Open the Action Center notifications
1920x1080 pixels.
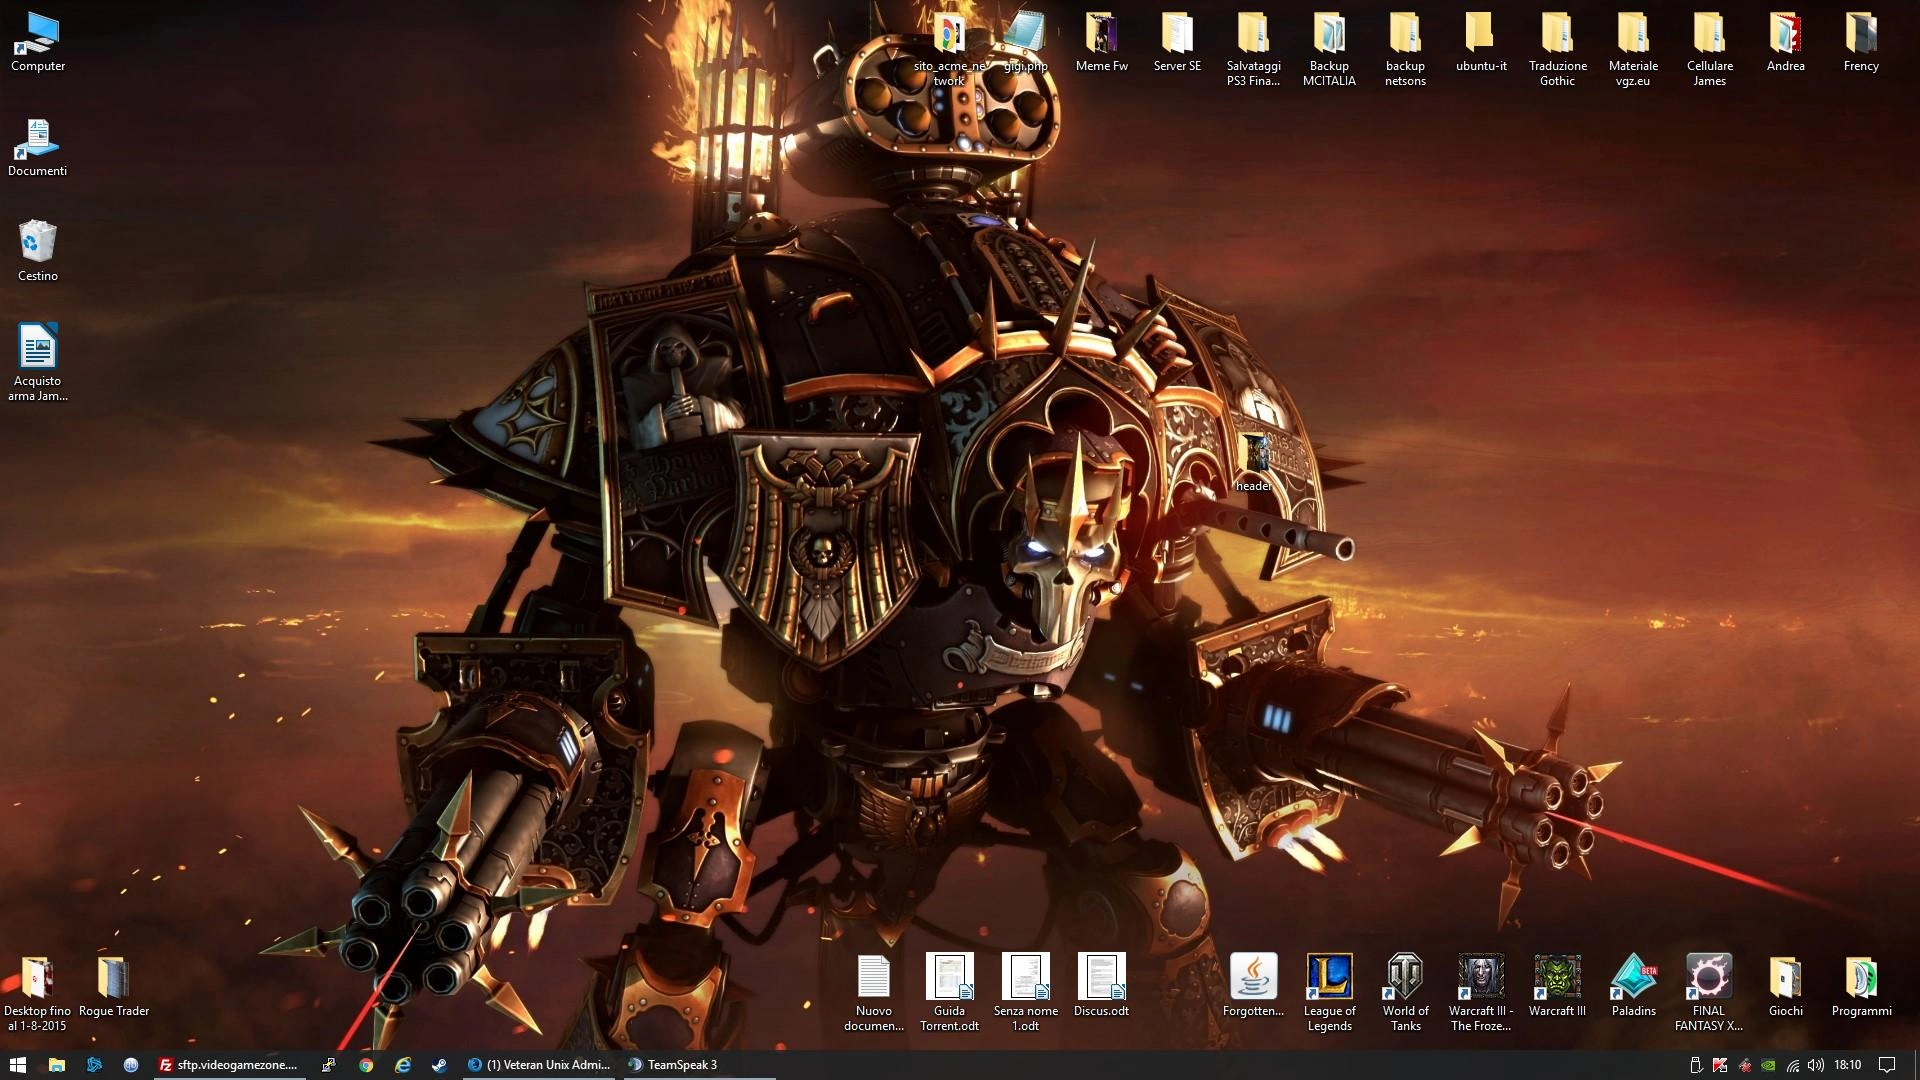[x=1887, y=1065]
